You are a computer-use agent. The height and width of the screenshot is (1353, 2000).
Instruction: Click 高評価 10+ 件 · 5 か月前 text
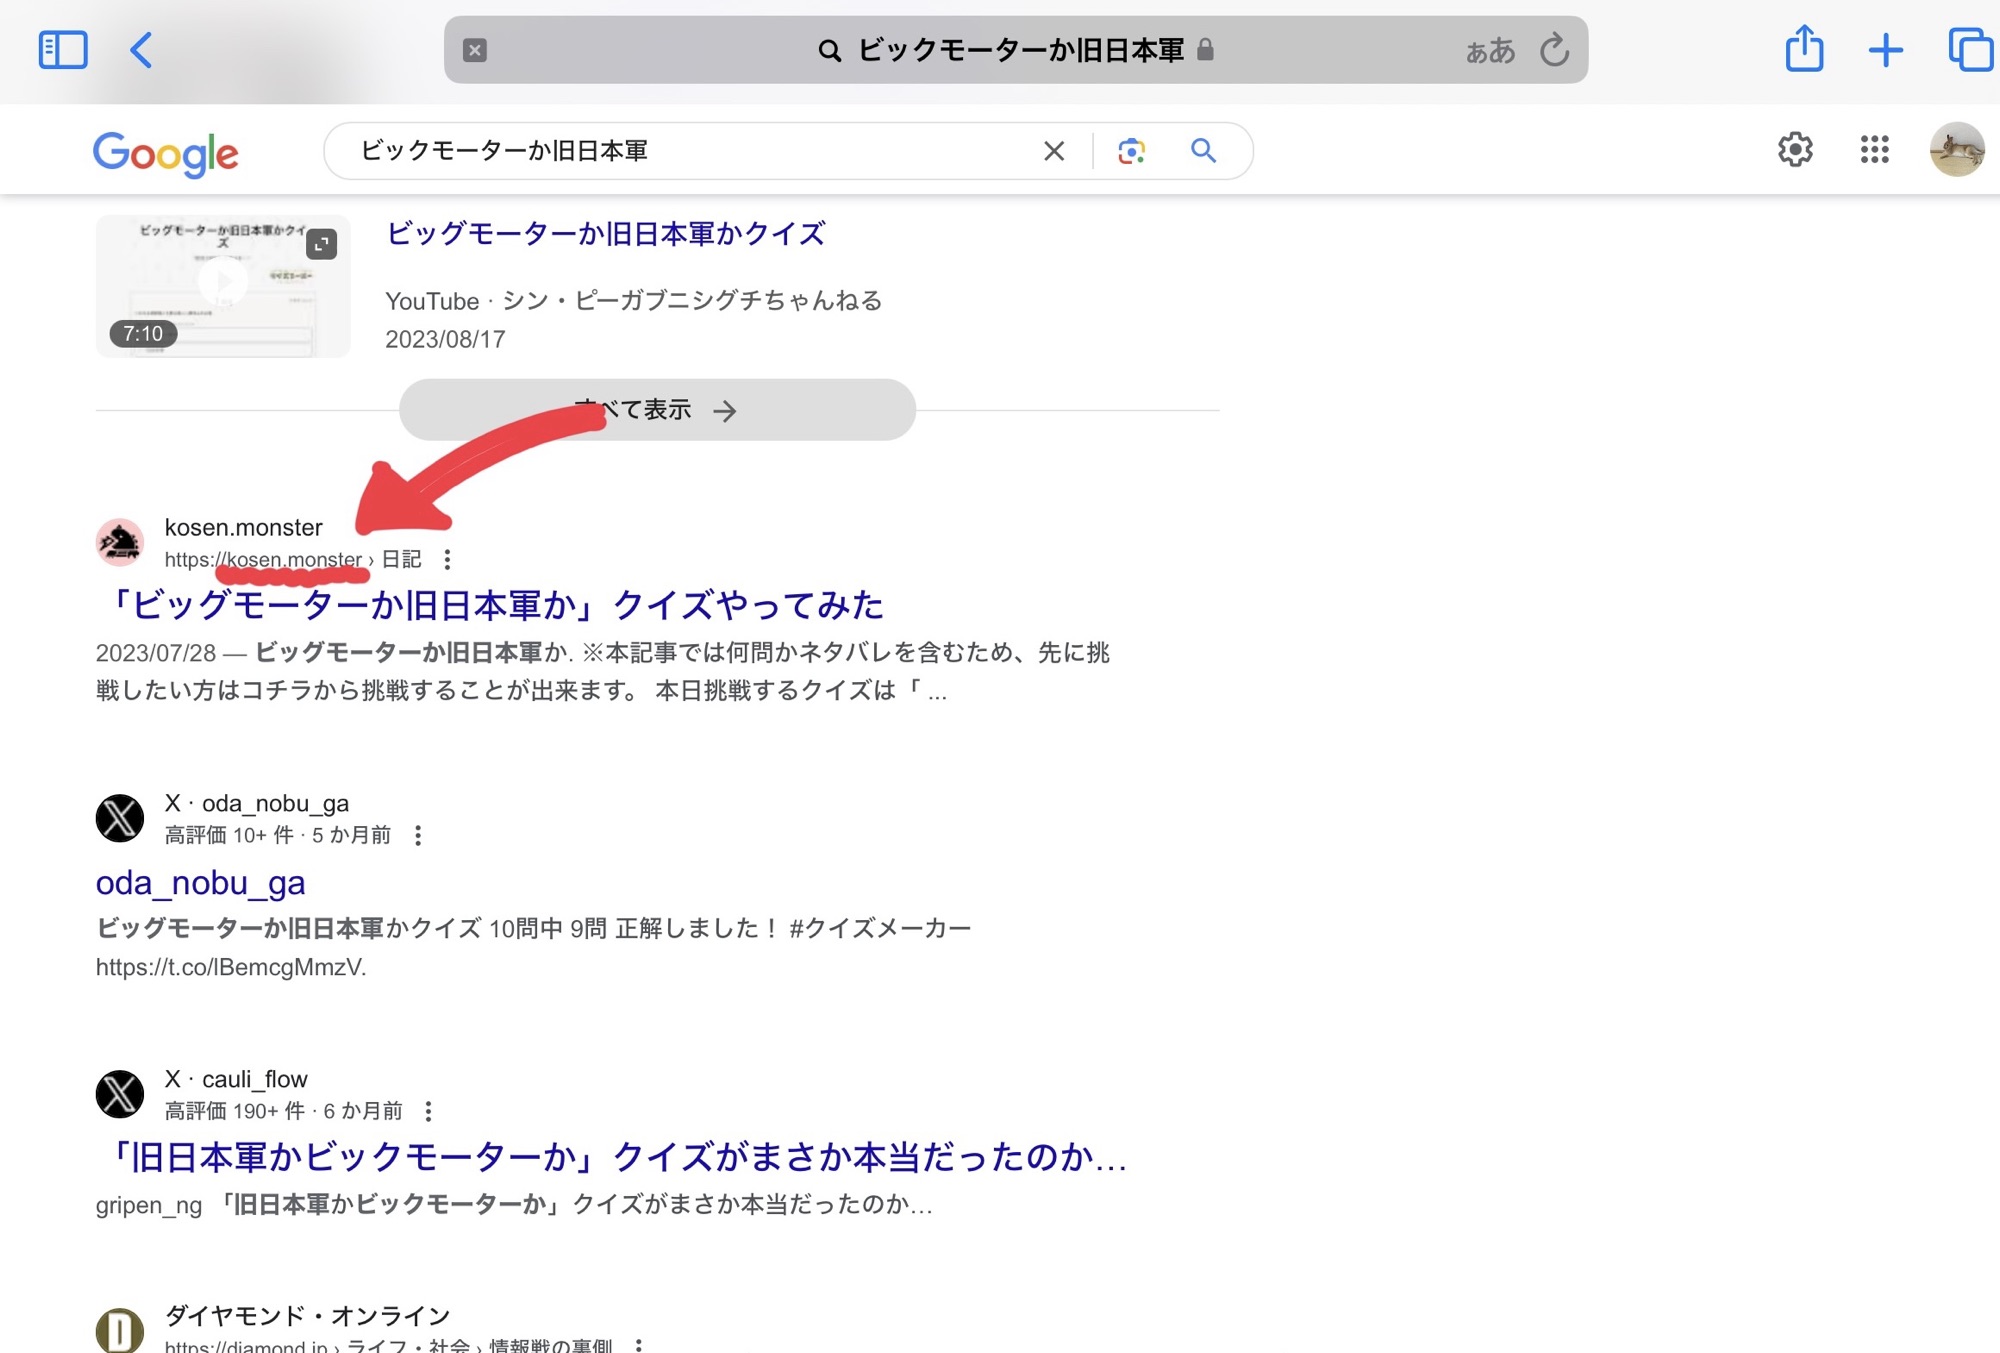[x=278, y=835]
